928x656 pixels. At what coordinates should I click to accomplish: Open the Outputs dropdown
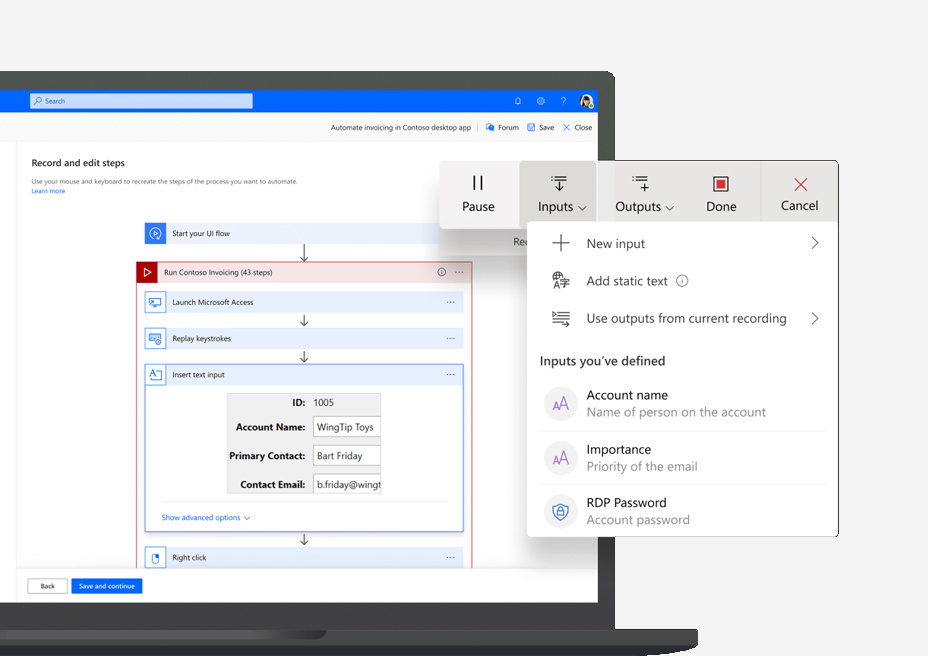pos(643,194)
